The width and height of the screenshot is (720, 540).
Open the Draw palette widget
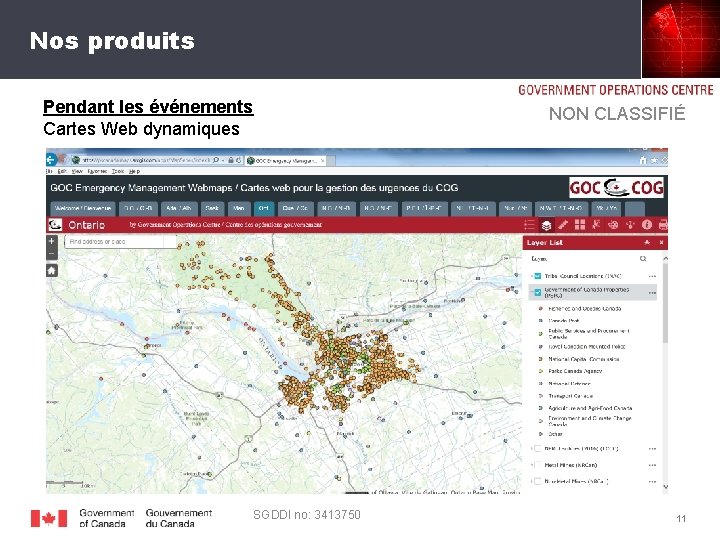point(613,225)
